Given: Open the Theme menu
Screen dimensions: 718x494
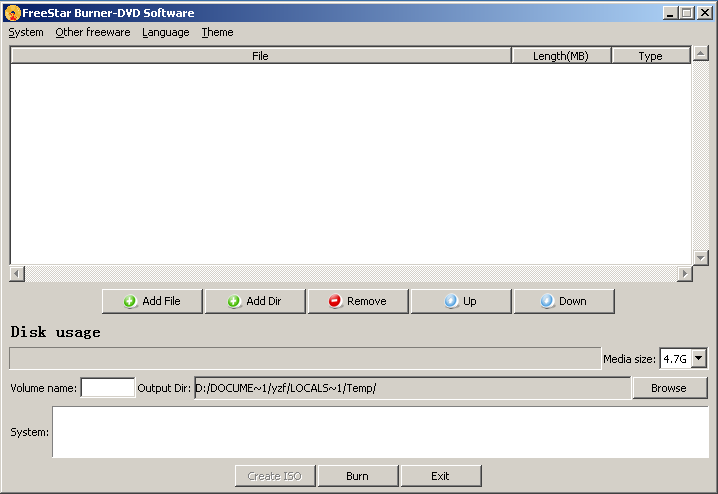Looking at the screenshot, I should (x=218, y=33).
